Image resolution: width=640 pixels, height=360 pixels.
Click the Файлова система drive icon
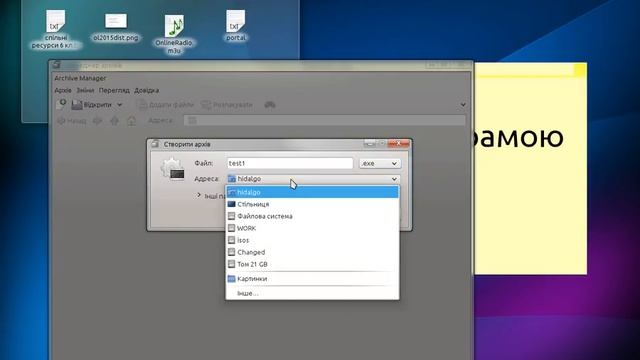click(231, 216)
